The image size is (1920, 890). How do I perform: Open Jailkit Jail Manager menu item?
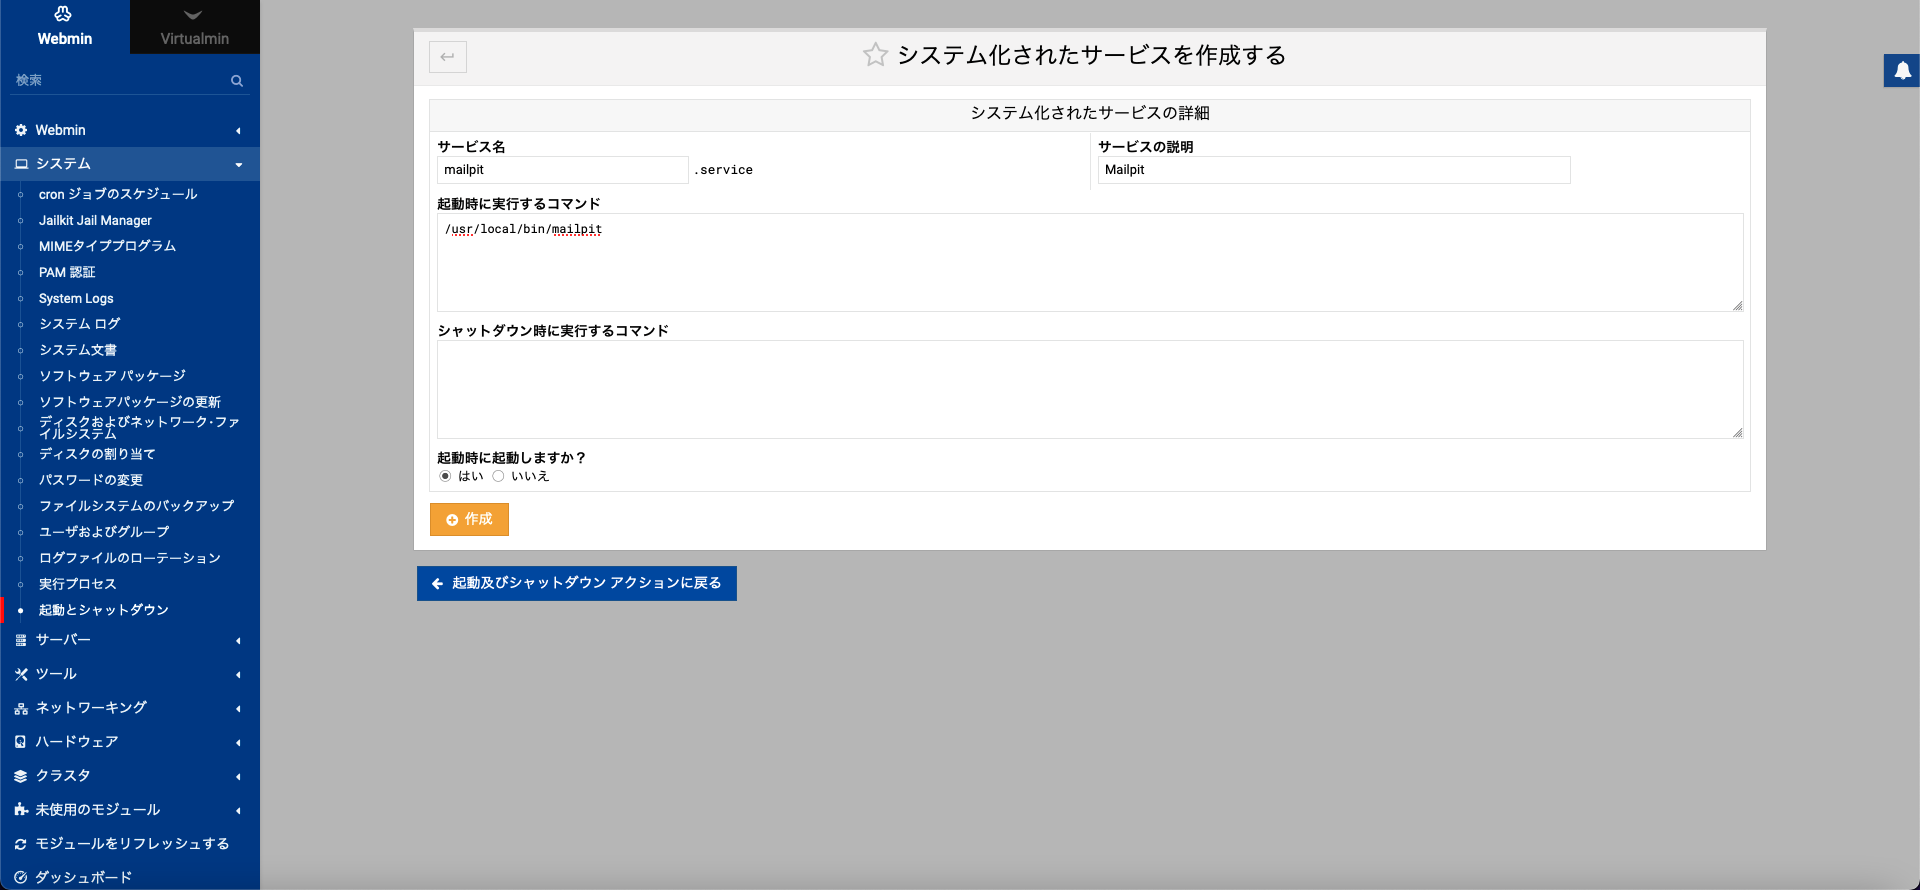click(x=95, y=220)
